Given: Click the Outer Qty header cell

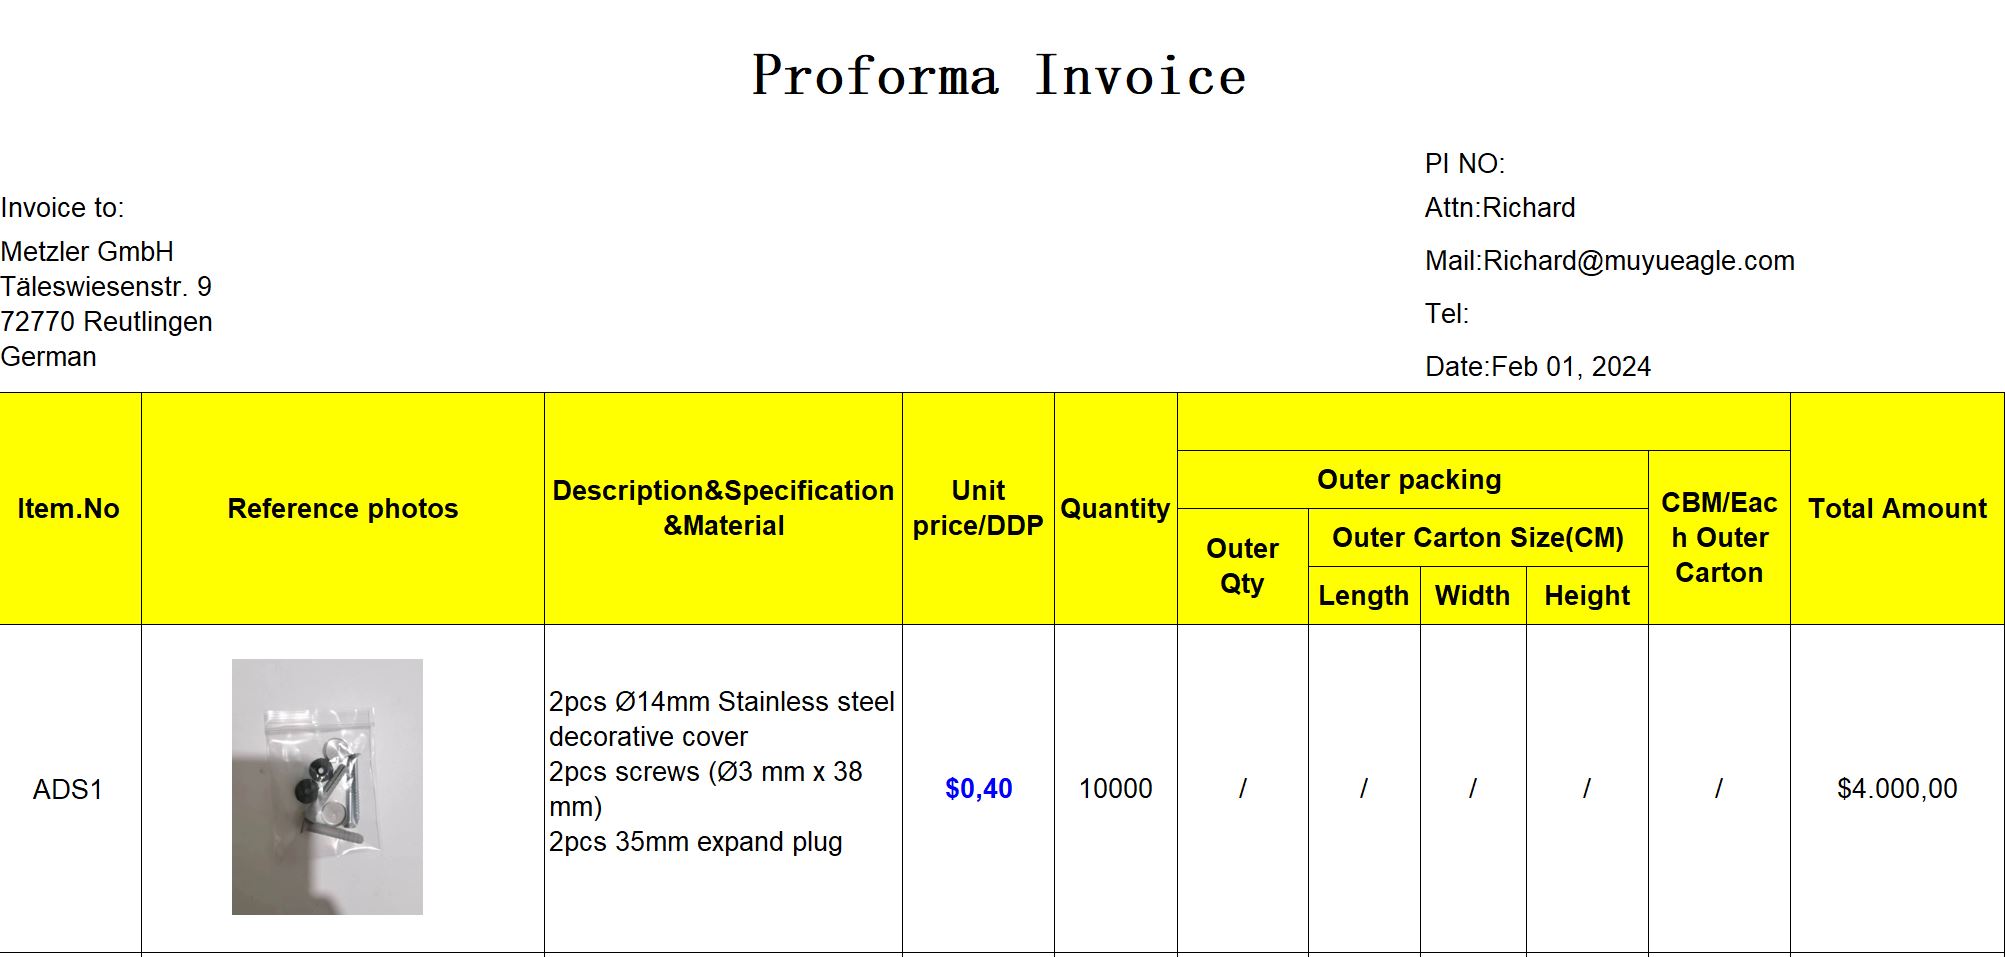Looking at the screenshot, I should 1242,566.
